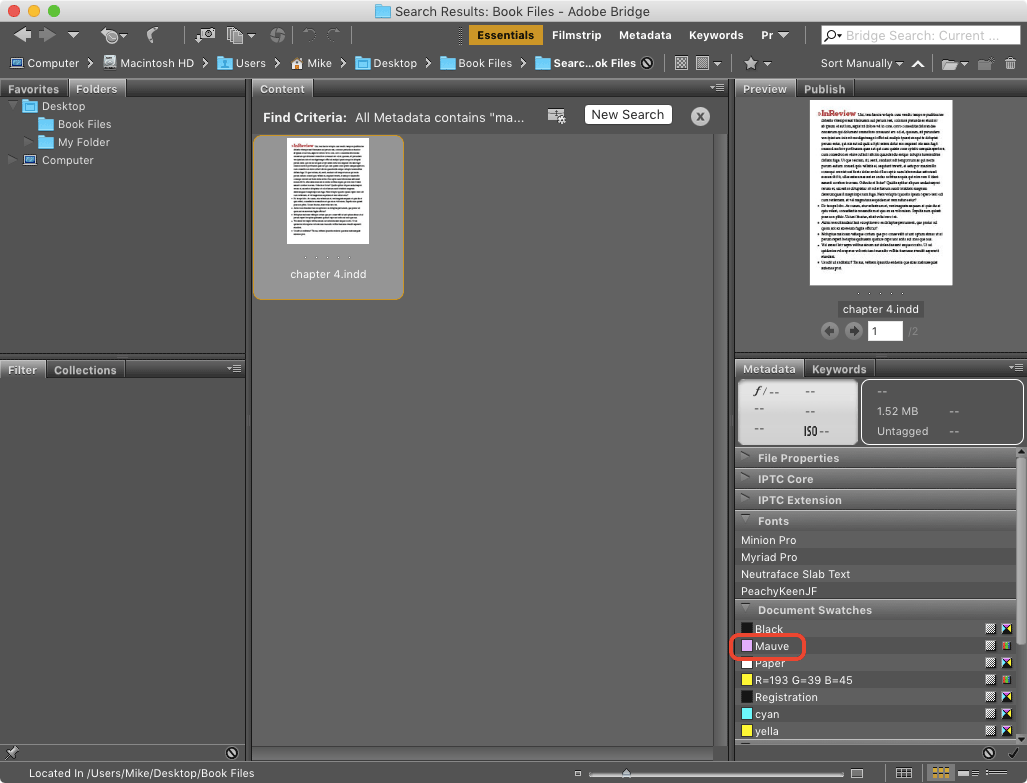Viewport: 1027px width, 783px height.
Task: Click the New Search button
Action: (627, 115)
